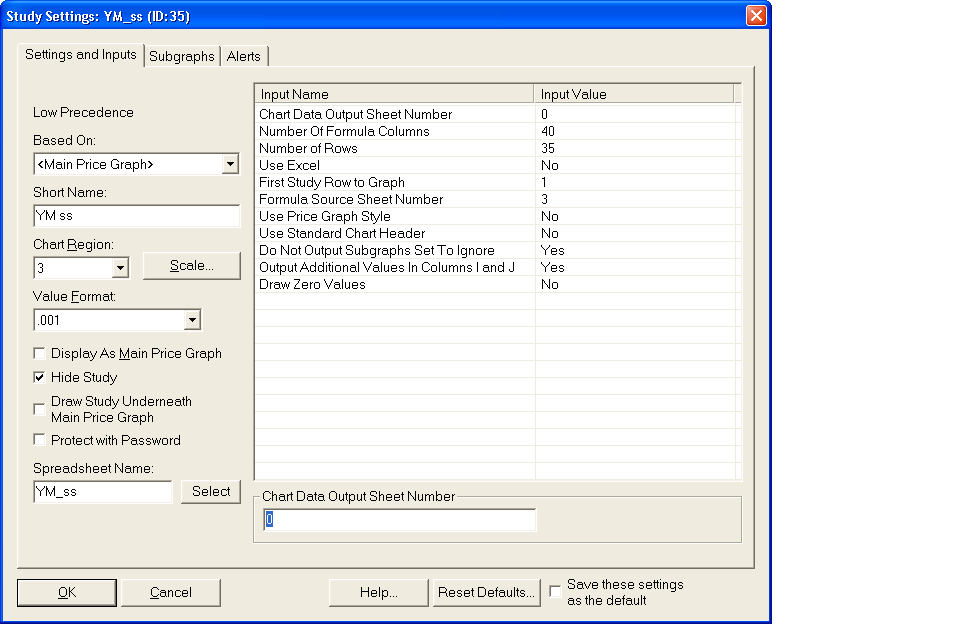This screenshot has width=960, height=624.
Task: Select Do Not Output Subgraphs Set To Ignore row
Action: pos(495,250)
